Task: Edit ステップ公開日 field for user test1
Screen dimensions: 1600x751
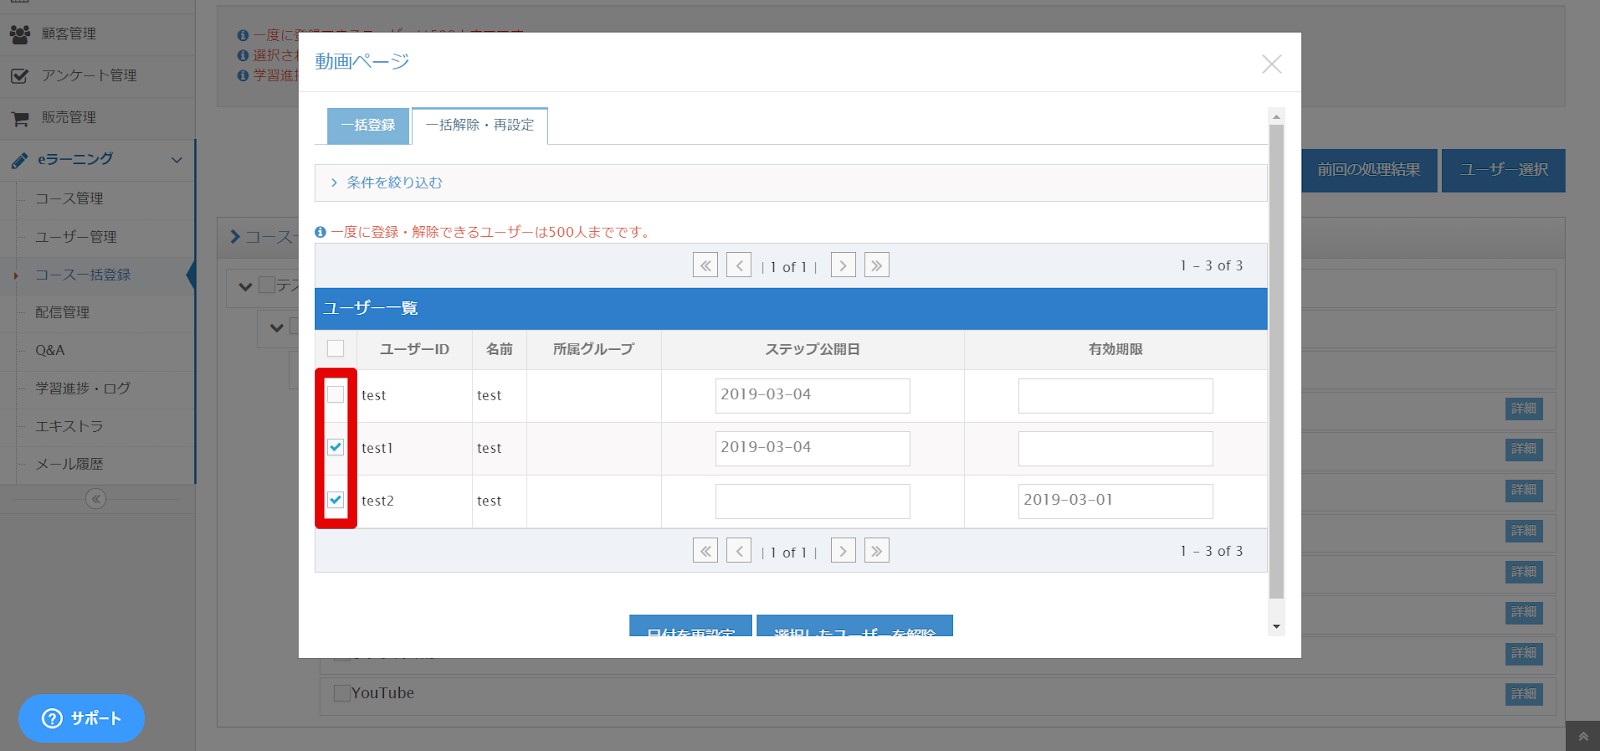Action: pyautogui.click(x=813, y=448)
